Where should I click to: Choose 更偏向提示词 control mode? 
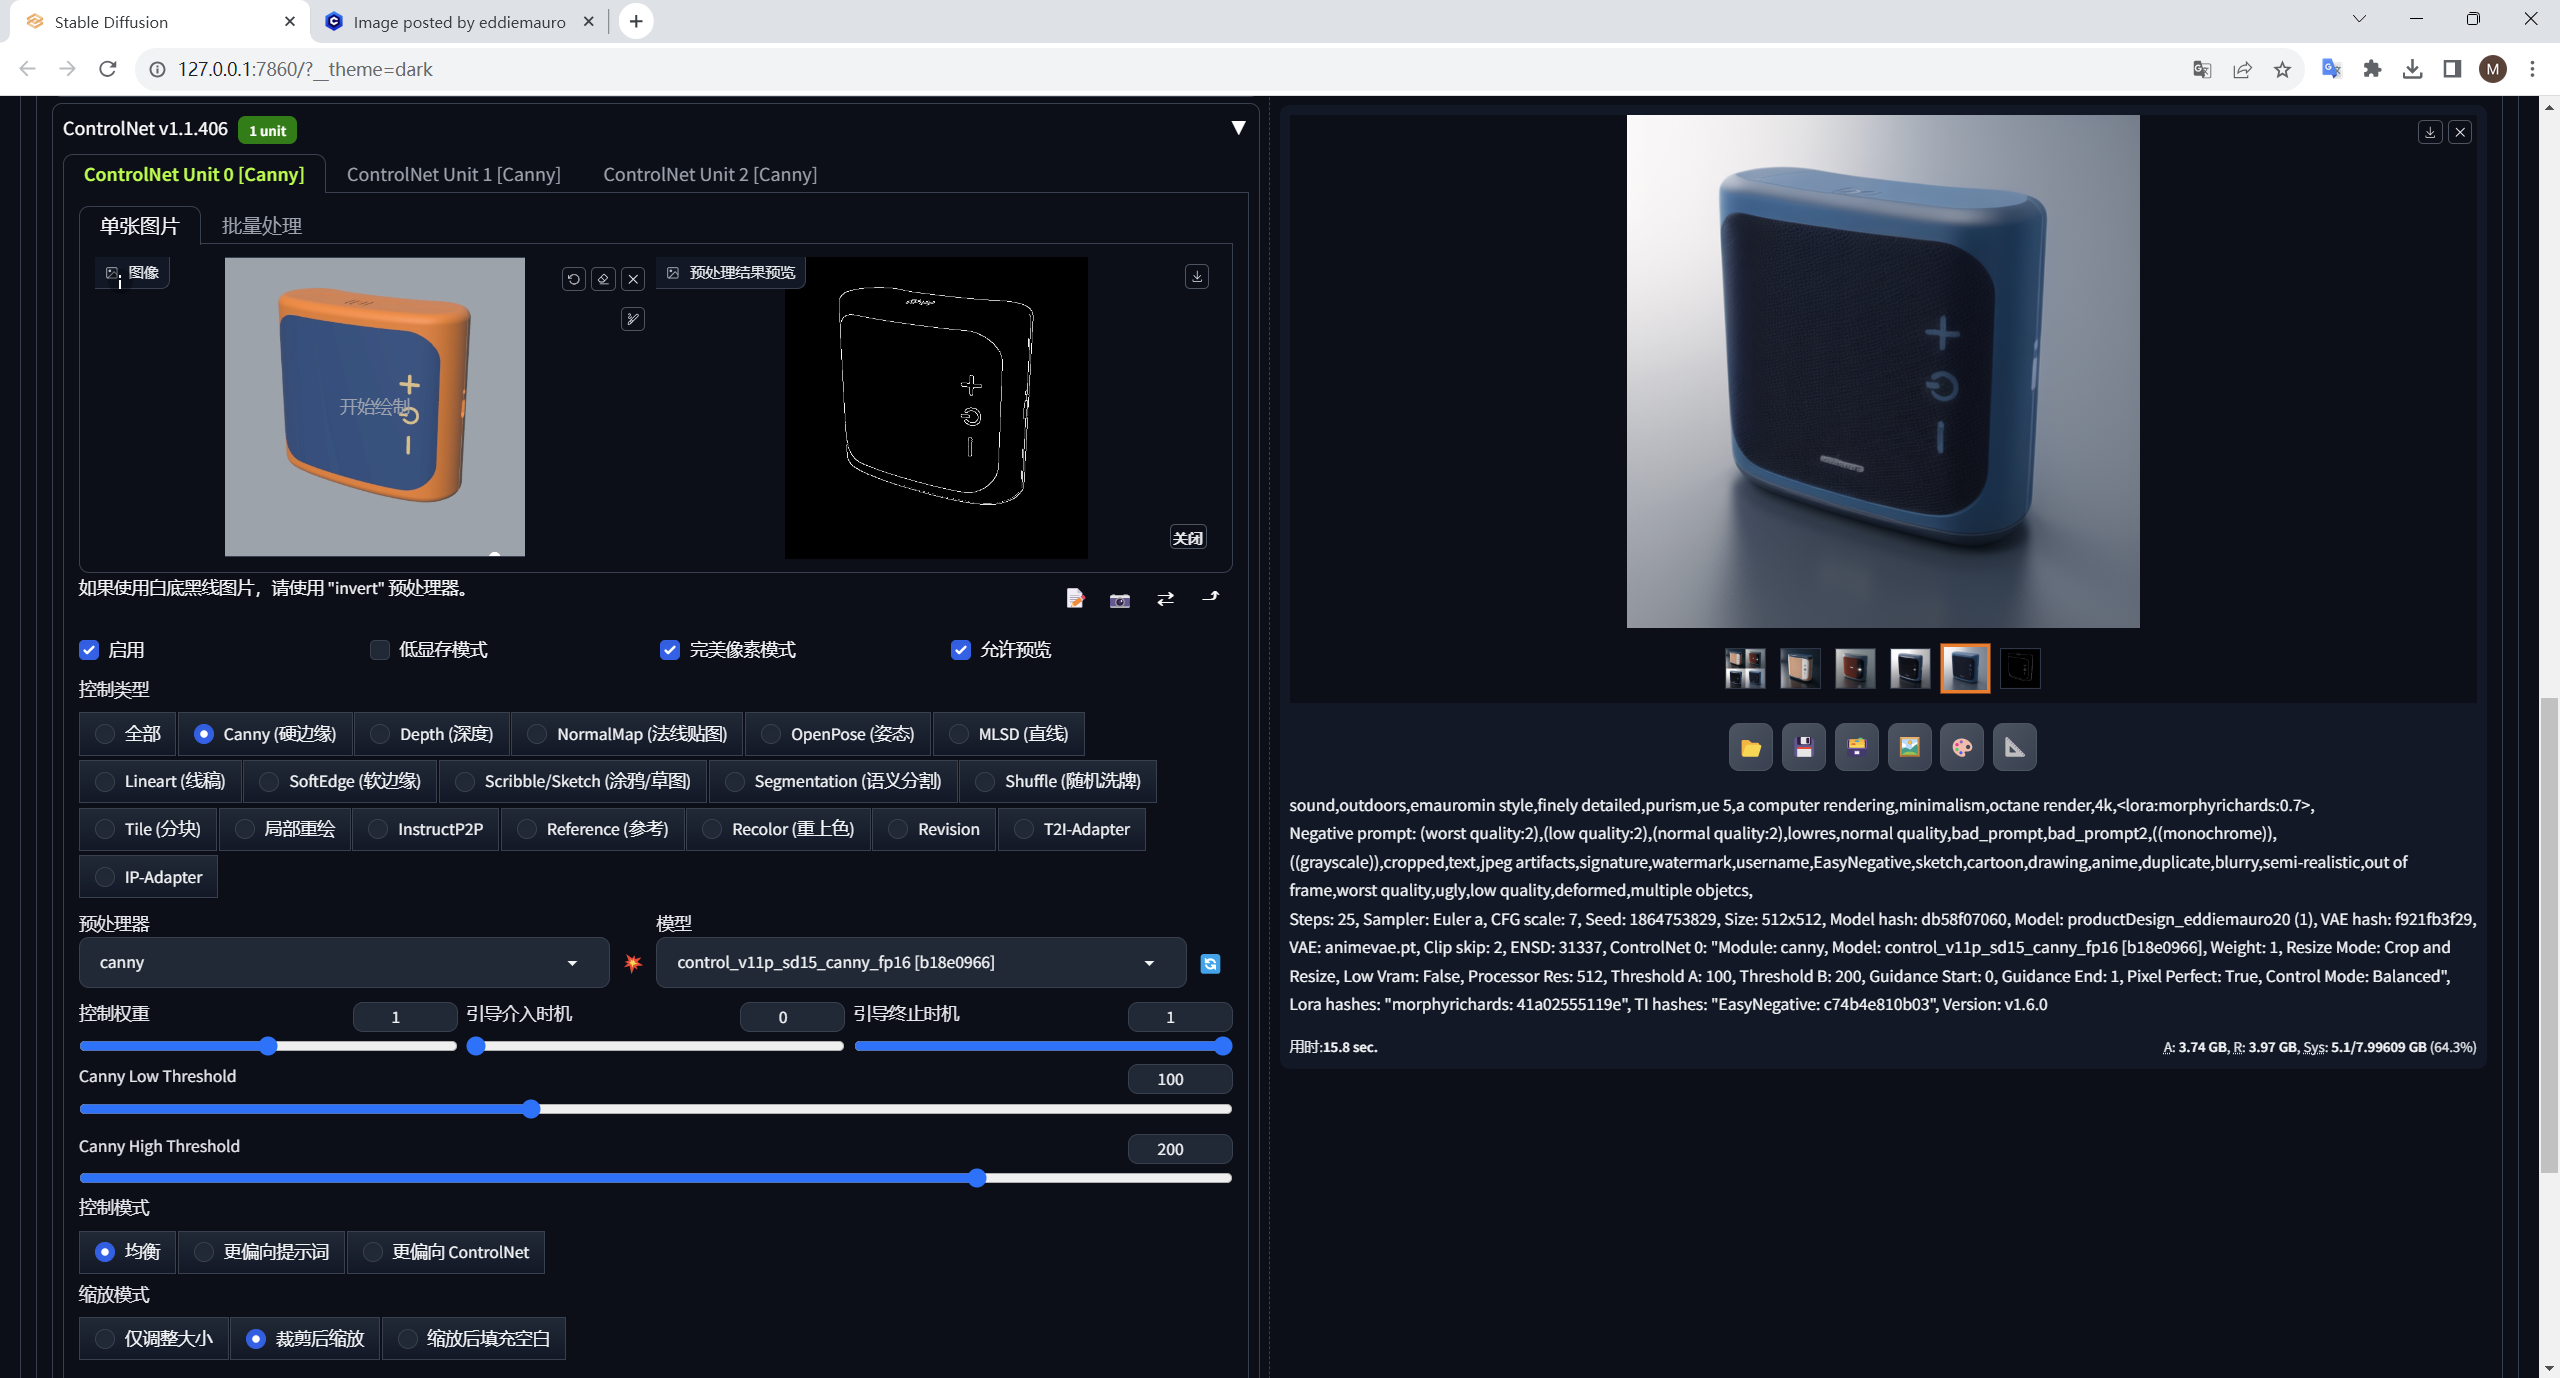pyautogui.click(x=262, y=1252)
